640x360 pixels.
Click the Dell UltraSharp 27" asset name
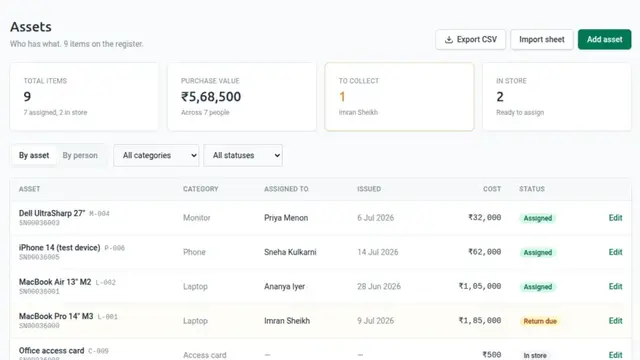(52, 213)
